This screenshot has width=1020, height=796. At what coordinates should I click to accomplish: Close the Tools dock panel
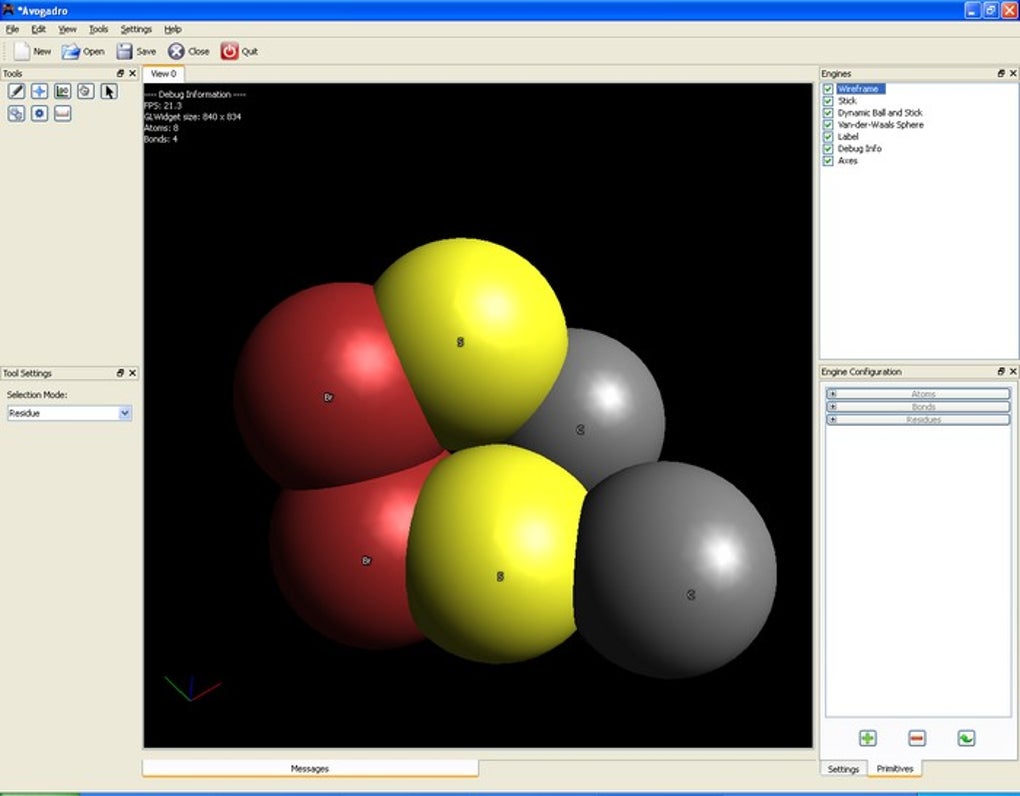tap(133, 73)
